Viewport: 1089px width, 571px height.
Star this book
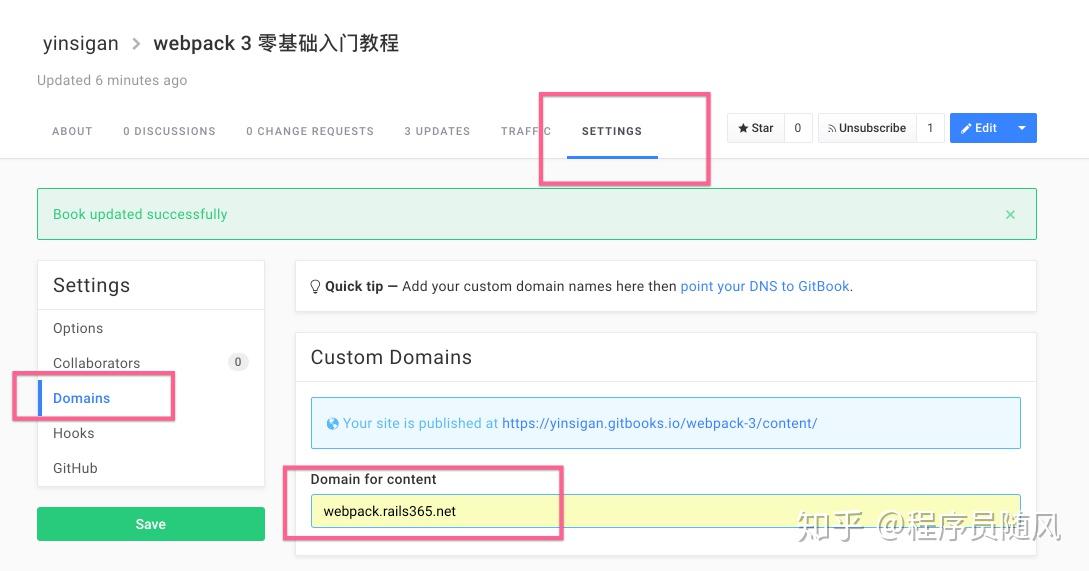(756, 128)
